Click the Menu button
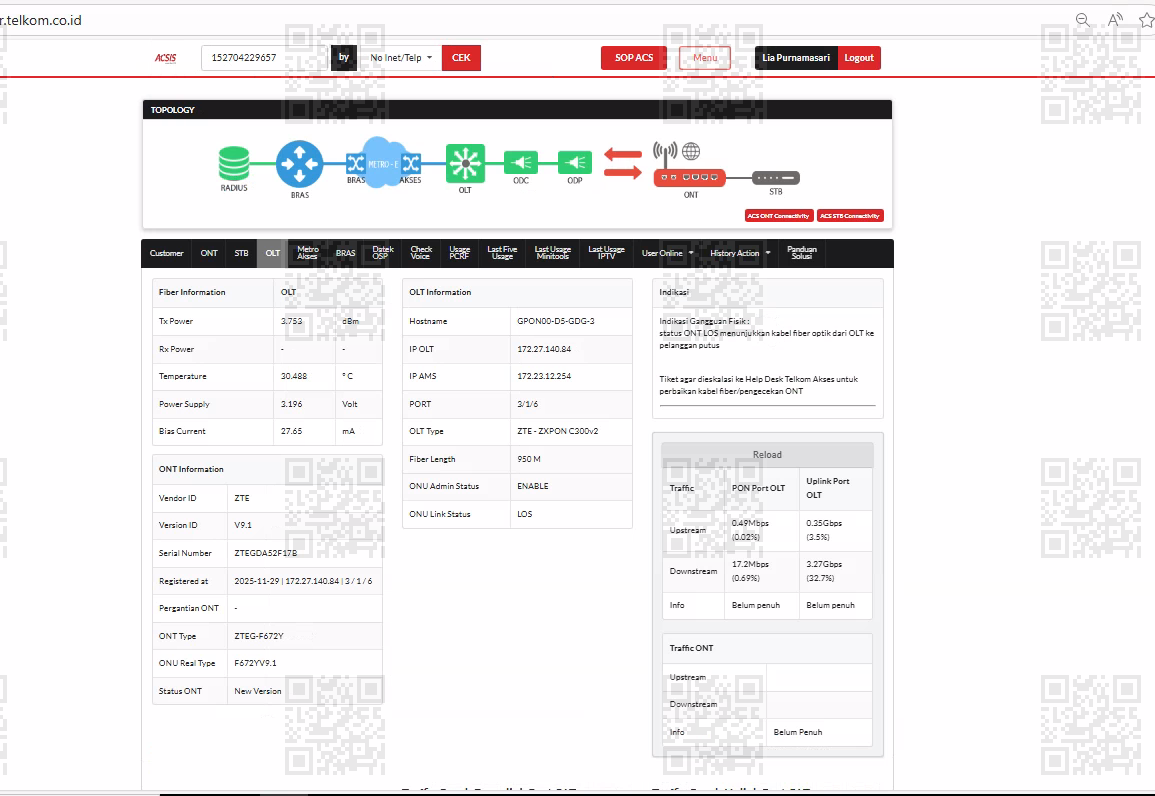 coord(704,57)
